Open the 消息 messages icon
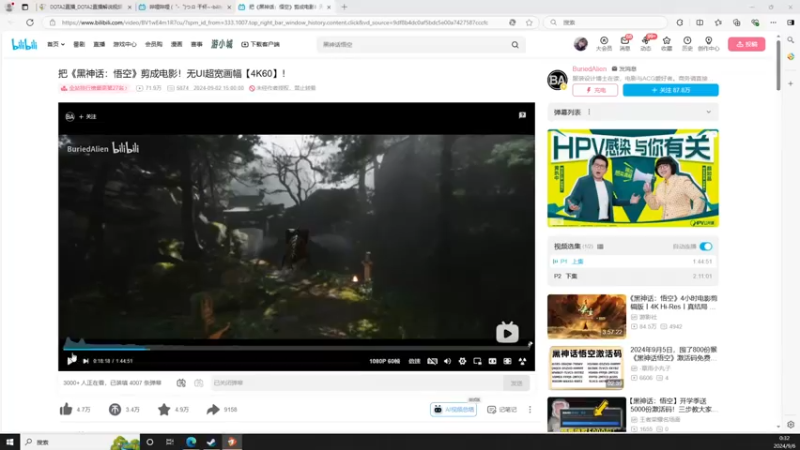The image size is (800, 450). (625, 44)
